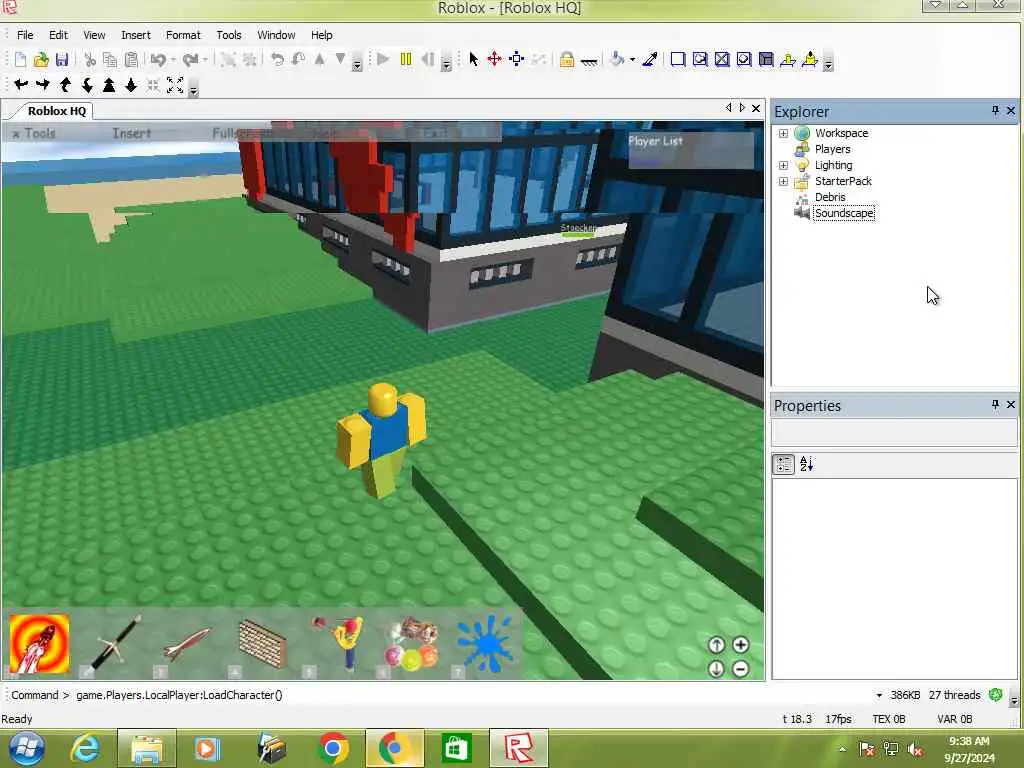1024x768 pixels.
Task: Open the File menu
Action: point(25,35)
